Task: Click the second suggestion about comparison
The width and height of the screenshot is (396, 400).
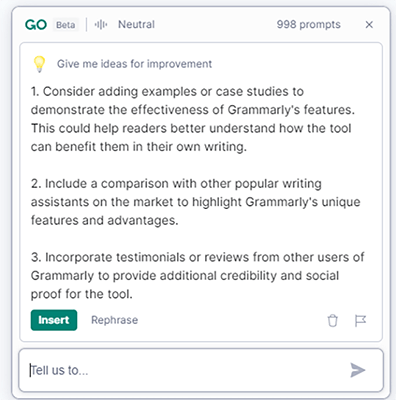Action: 195,202
